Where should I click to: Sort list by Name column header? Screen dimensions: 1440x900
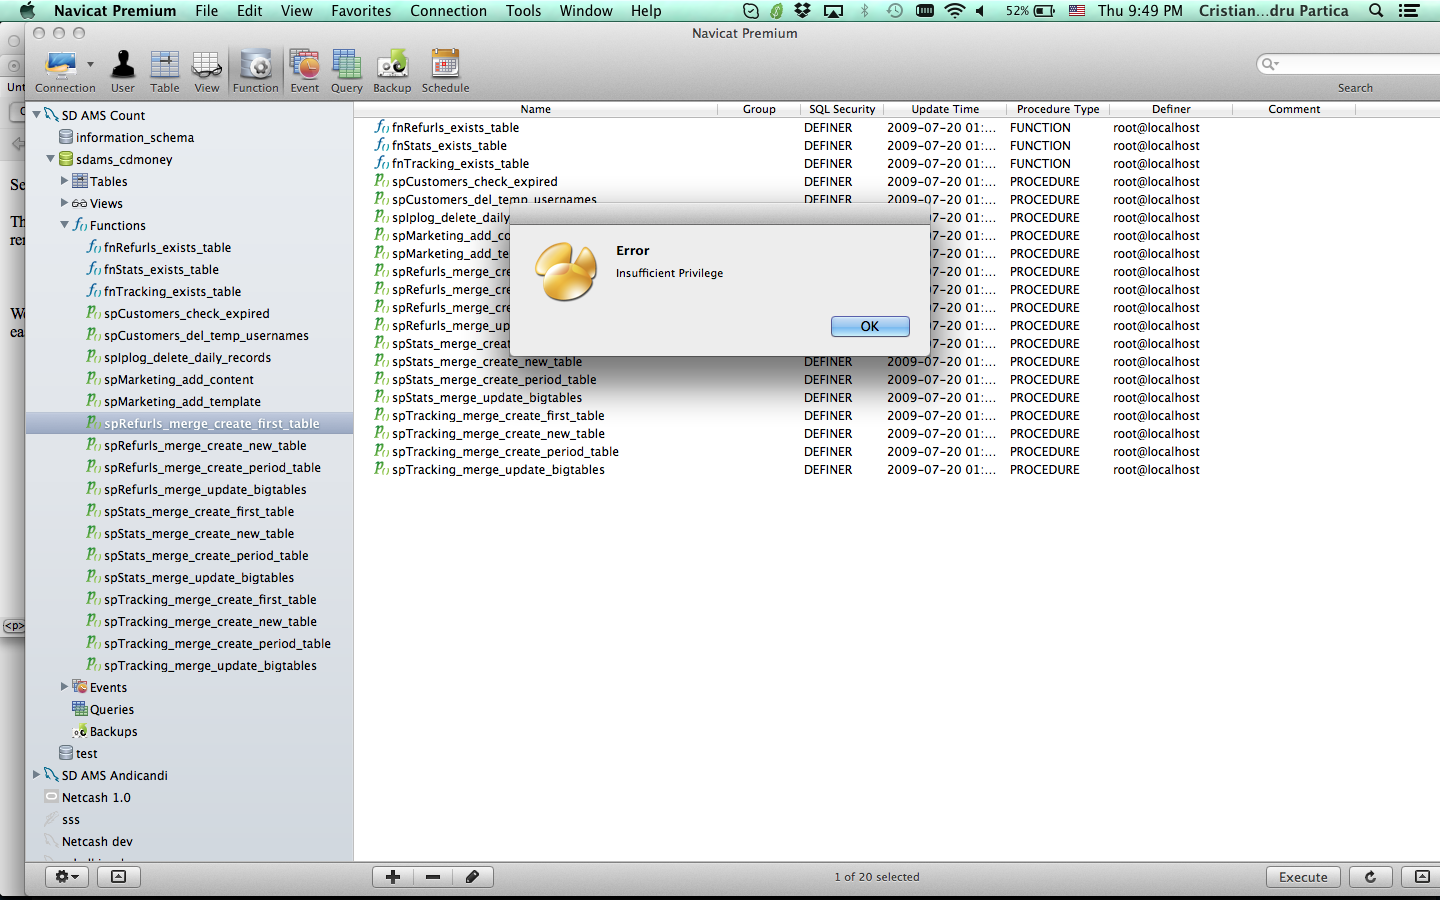(x=536, y=109)
